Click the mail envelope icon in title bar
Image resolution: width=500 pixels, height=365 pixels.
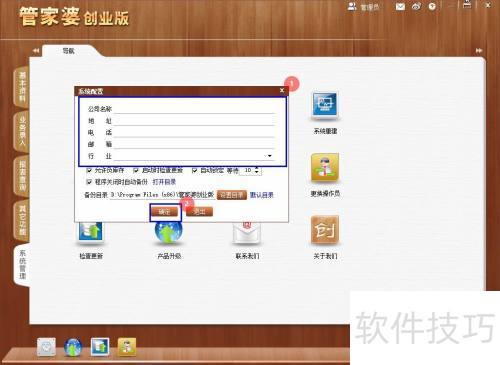point(400,7)
